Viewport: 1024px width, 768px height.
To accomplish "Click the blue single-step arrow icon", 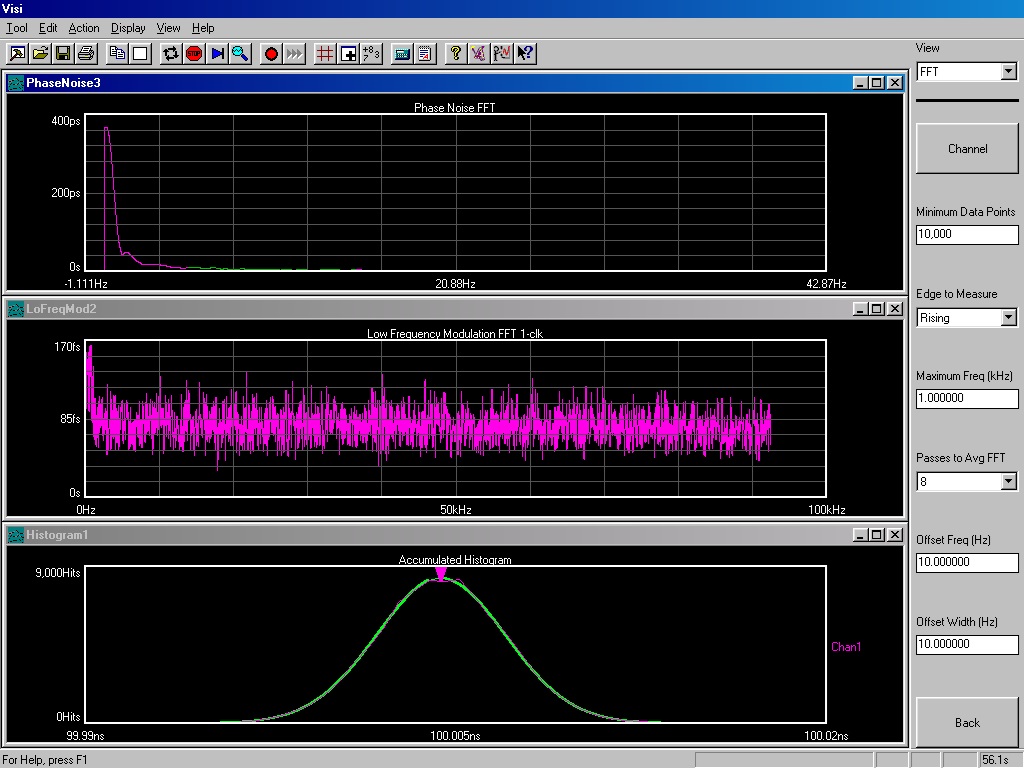I will [x=217, y=54].
